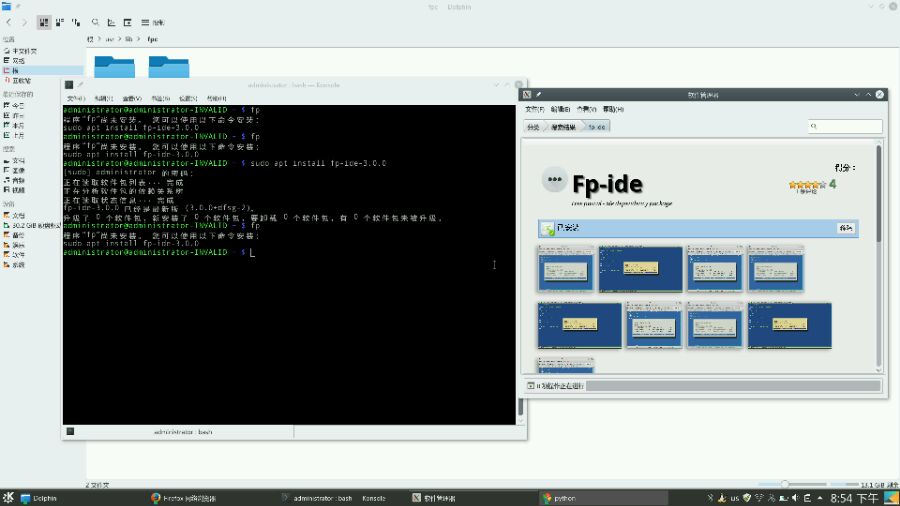
Task: Switch to python task in taskbar
Action: click(x=603, y=498)
